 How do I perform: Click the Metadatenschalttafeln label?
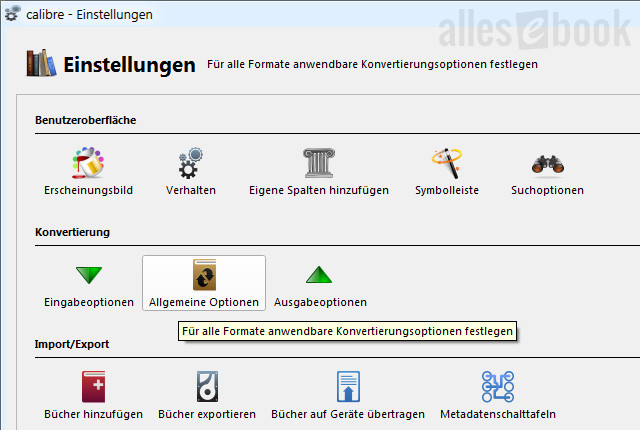[x=498, y=414]
